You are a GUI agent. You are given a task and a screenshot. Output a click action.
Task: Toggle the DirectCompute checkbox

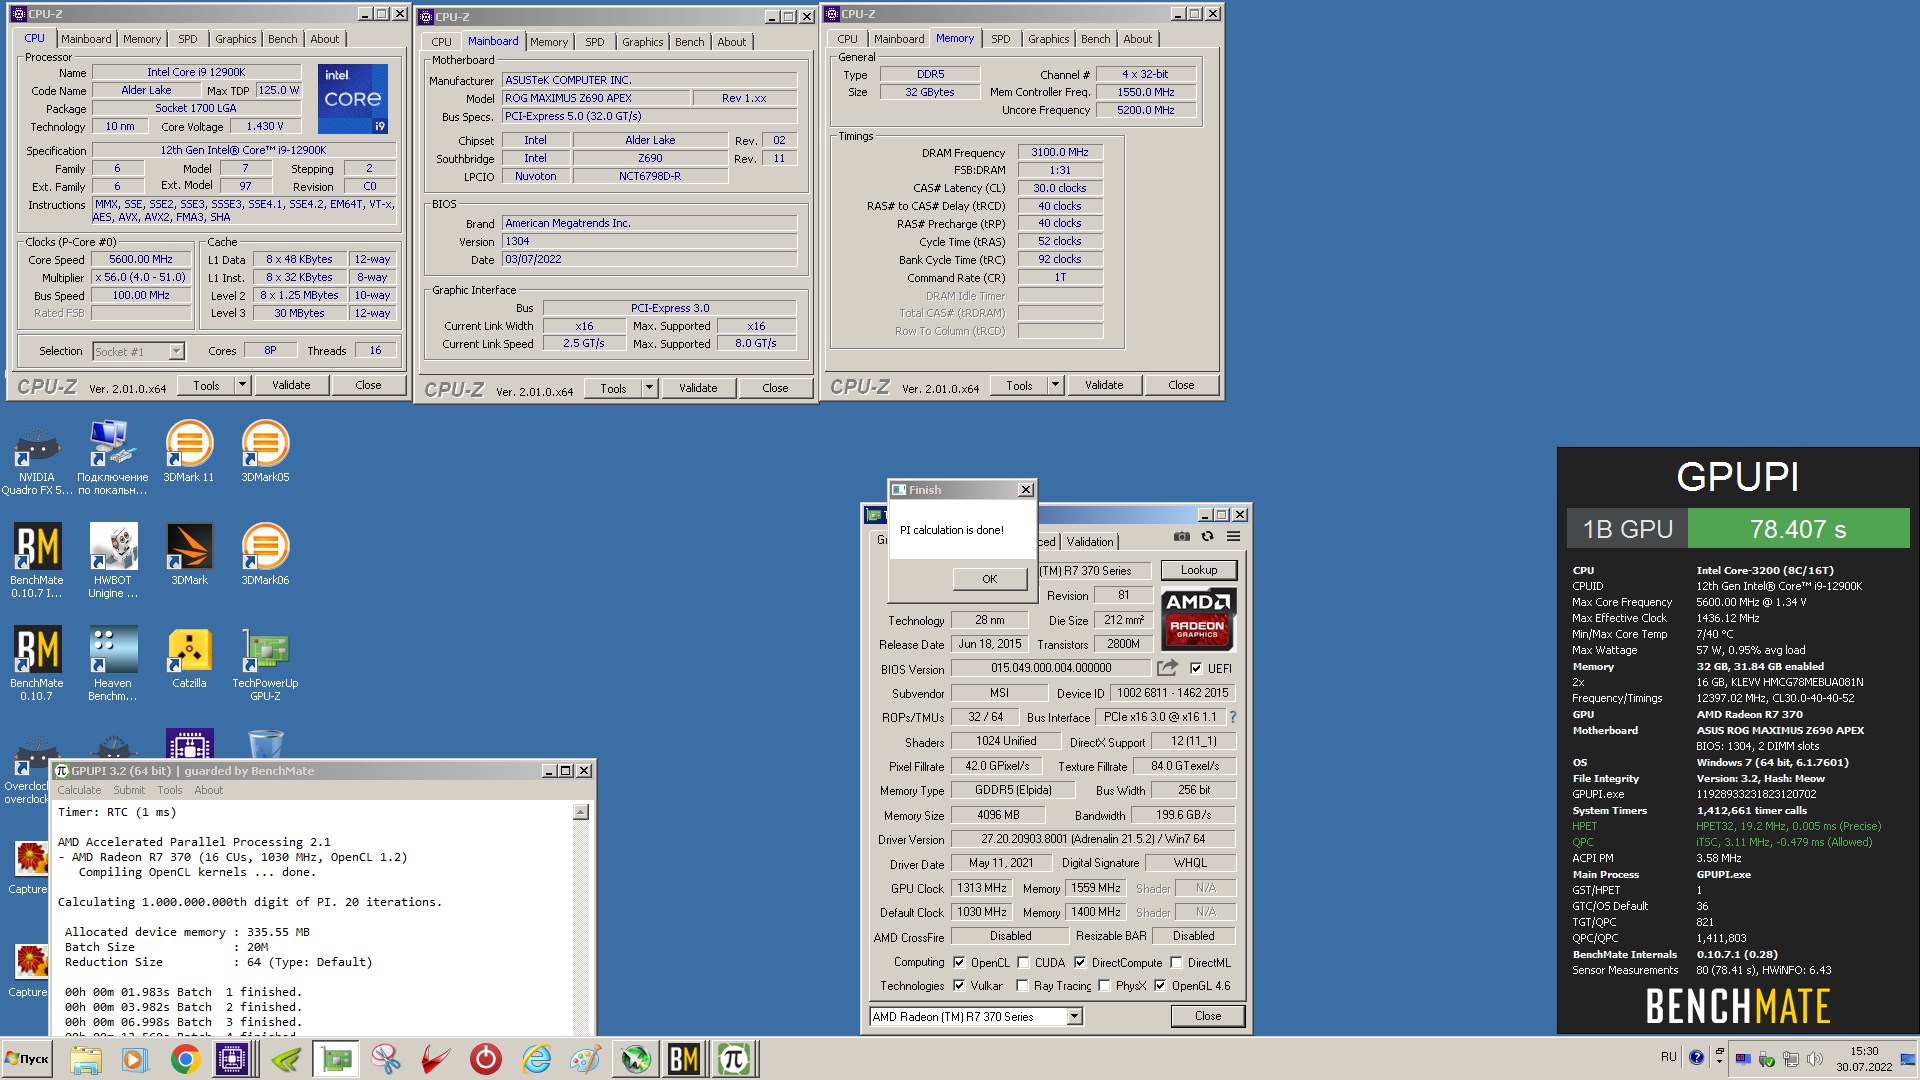[x=1080, y=962]
